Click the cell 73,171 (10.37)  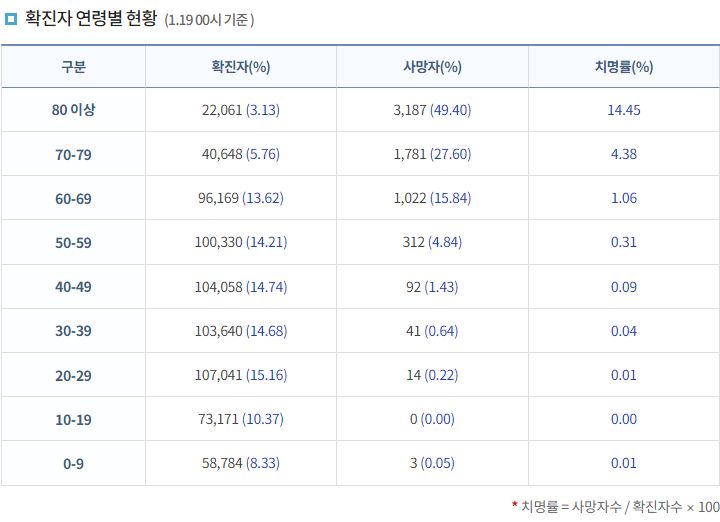pos(241,419)
